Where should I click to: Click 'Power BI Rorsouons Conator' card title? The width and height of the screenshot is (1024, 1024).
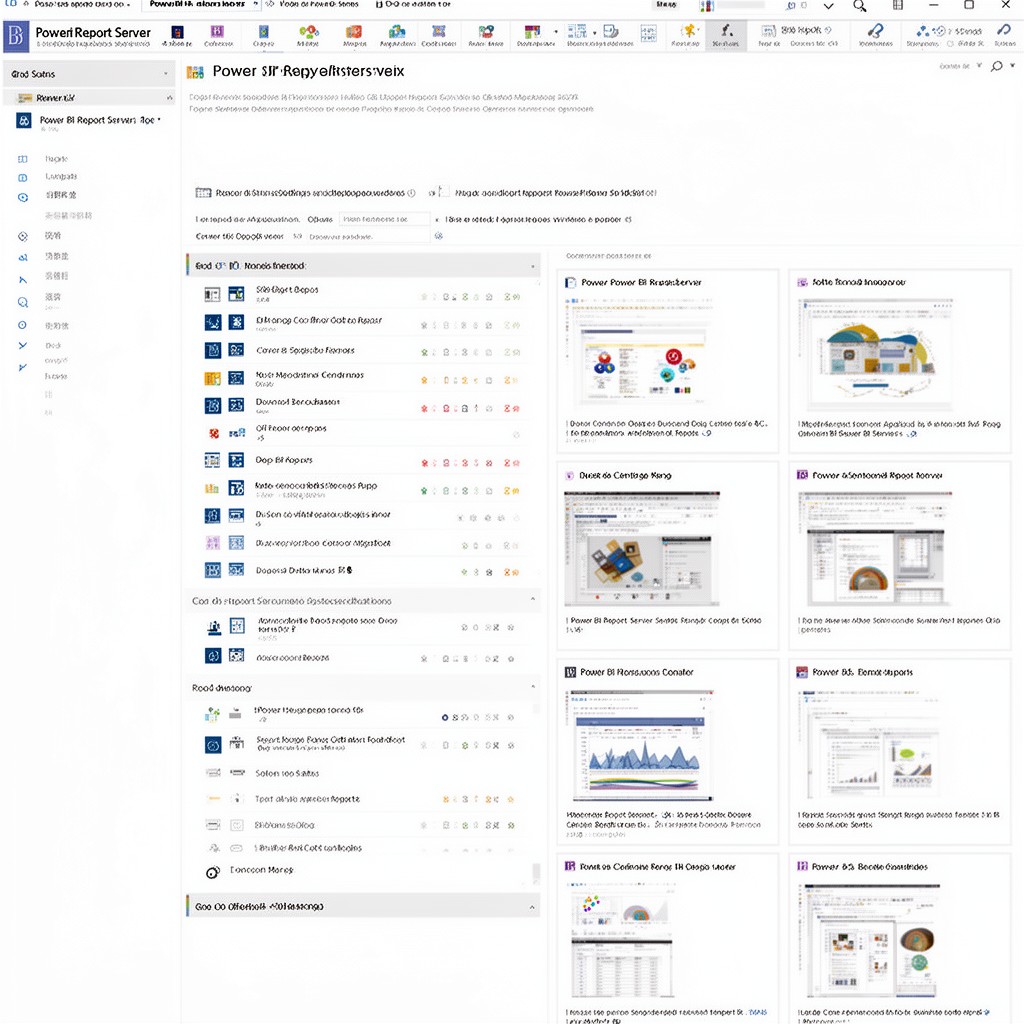[637, 672]
